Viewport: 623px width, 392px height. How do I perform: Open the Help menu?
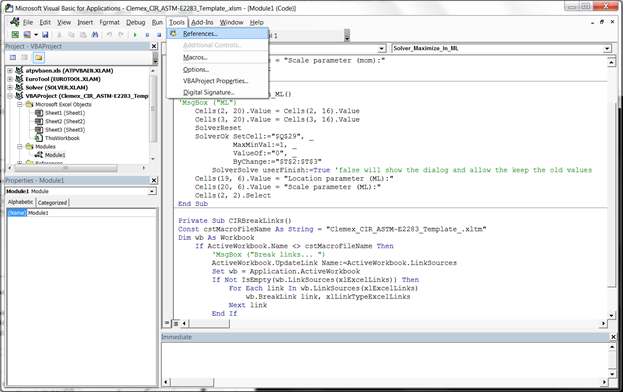256,22
